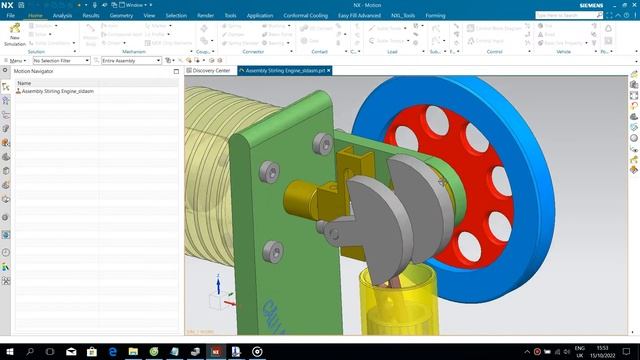
Task: Show hidden system tray icons chevron
Action: pyautogui.click(x=527, y=351)
